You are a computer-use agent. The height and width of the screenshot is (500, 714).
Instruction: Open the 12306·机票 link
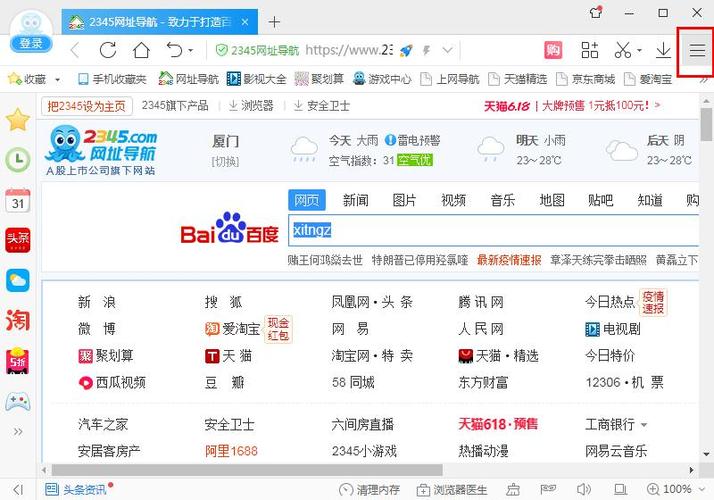(x=624, y=382)
